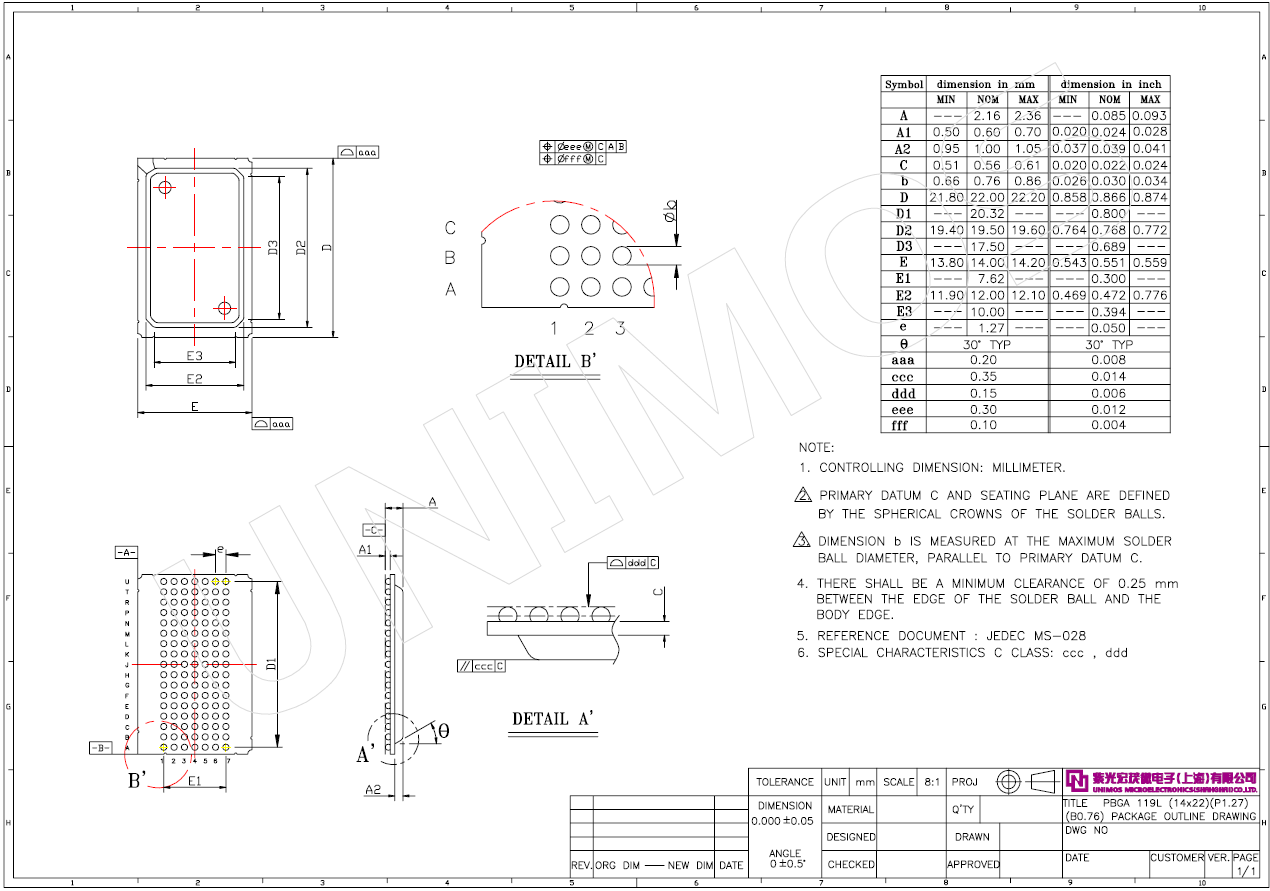Select the DETAIL B' title label
This screenshot has height=891, width=1270.
point(555,361)
